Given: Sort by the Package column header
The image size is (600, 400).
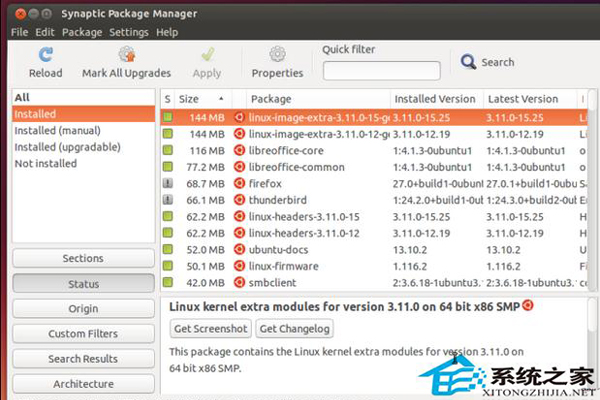Looking at the screenshot, I should pos(318,99).
